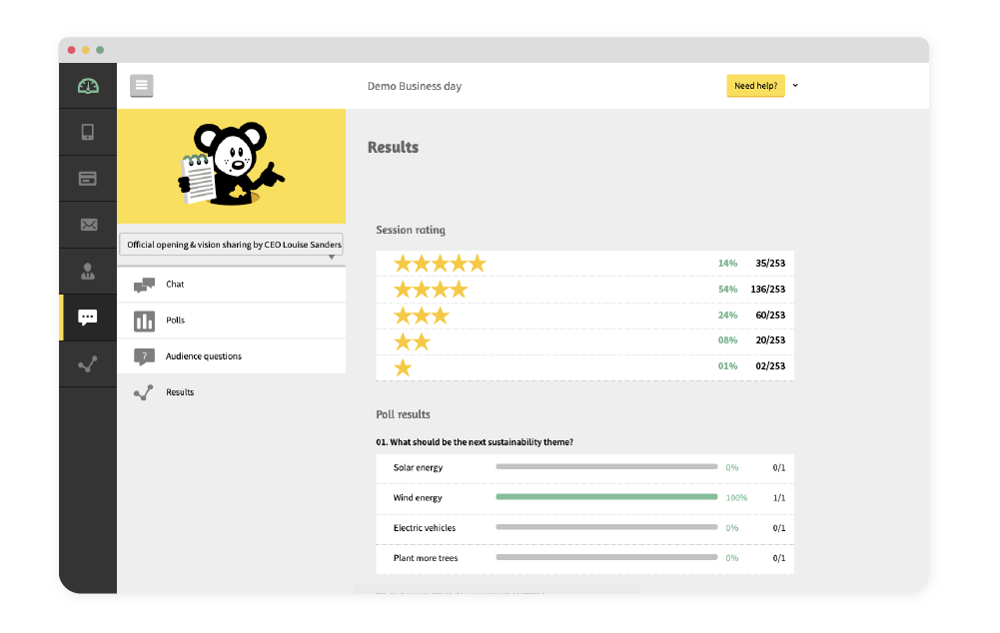Click the 02/253 vote count
The width and height of the screenshot is (1000, 633).
click(770, 366)
